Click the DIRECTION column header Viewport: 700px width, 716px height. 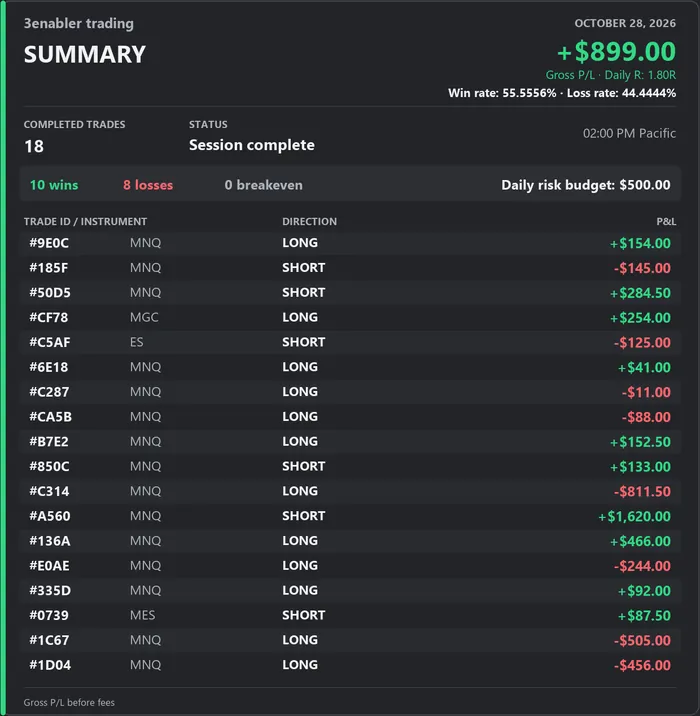pos(309,221)
